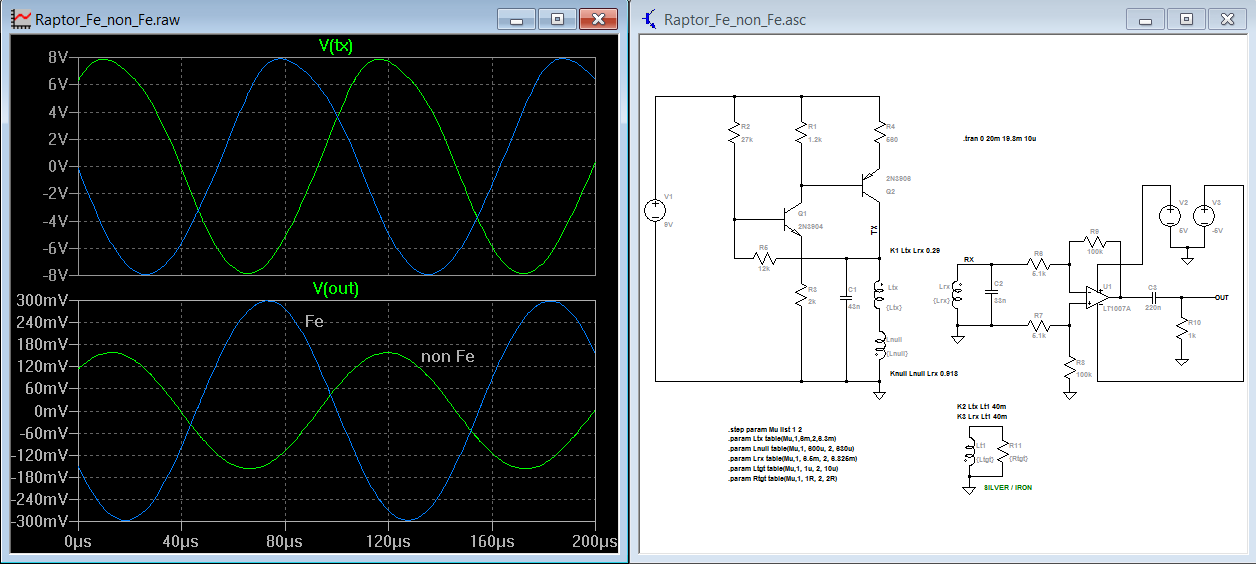Click the .step param Mu directive

[x=765, y=428]
